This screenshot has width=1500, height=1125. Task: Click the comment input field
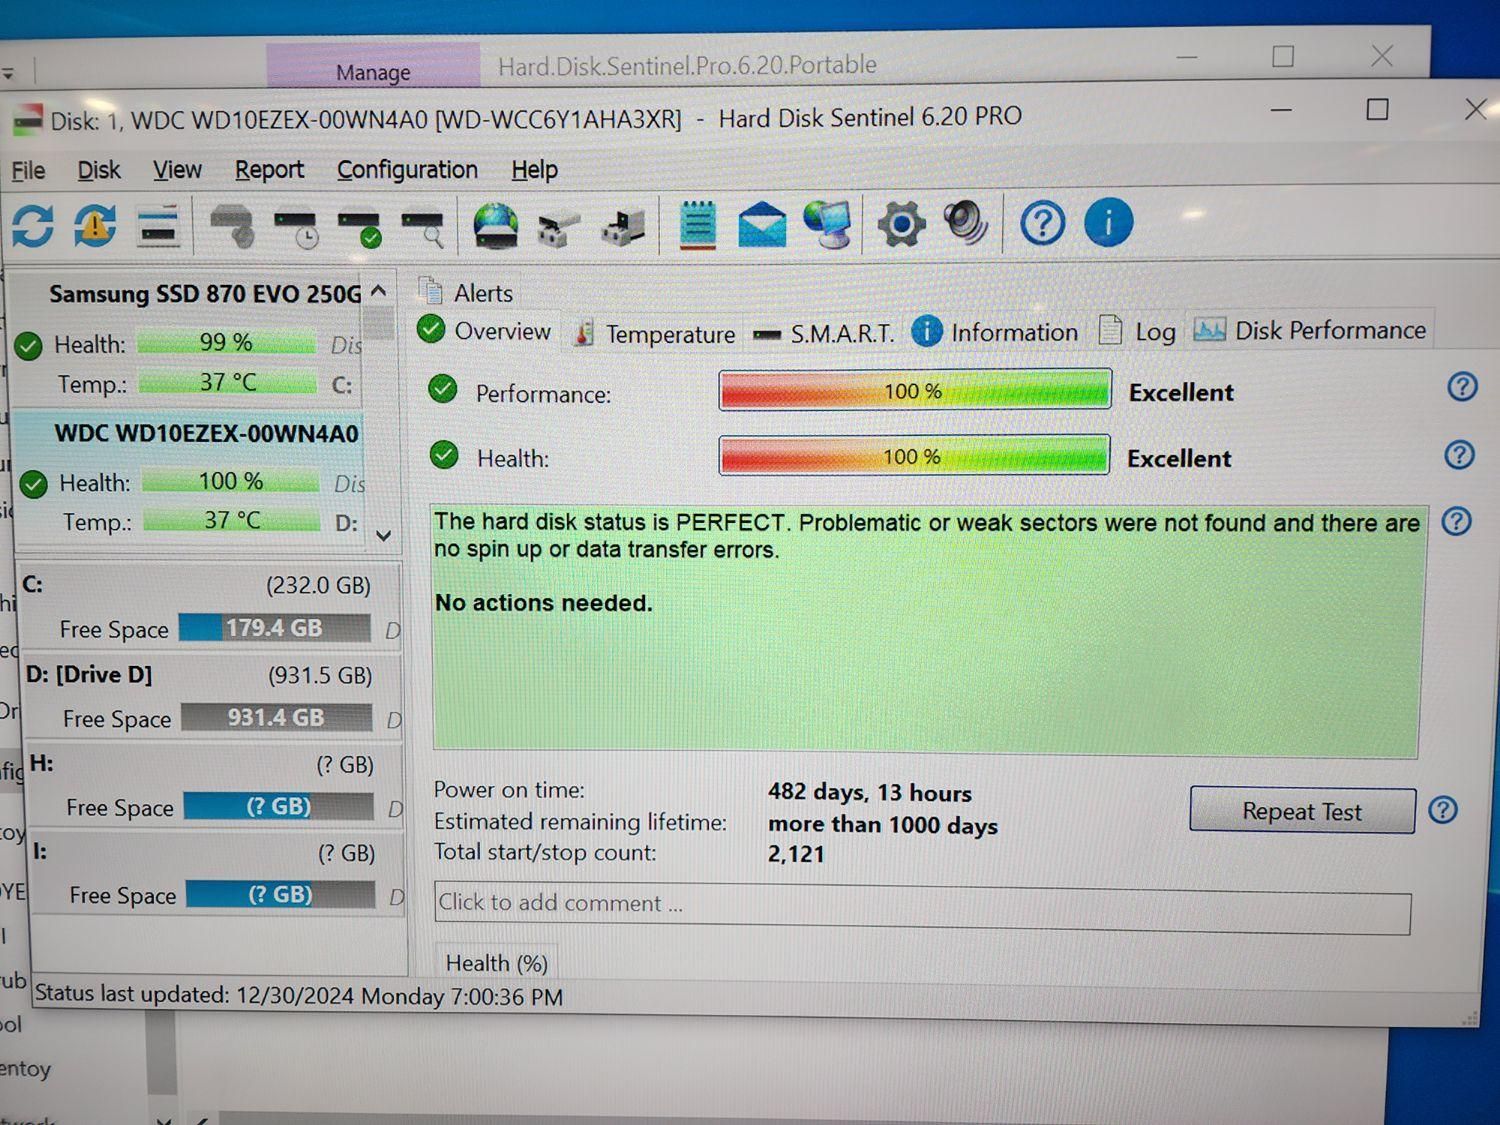pyautogui.click(x=922, y=906)
